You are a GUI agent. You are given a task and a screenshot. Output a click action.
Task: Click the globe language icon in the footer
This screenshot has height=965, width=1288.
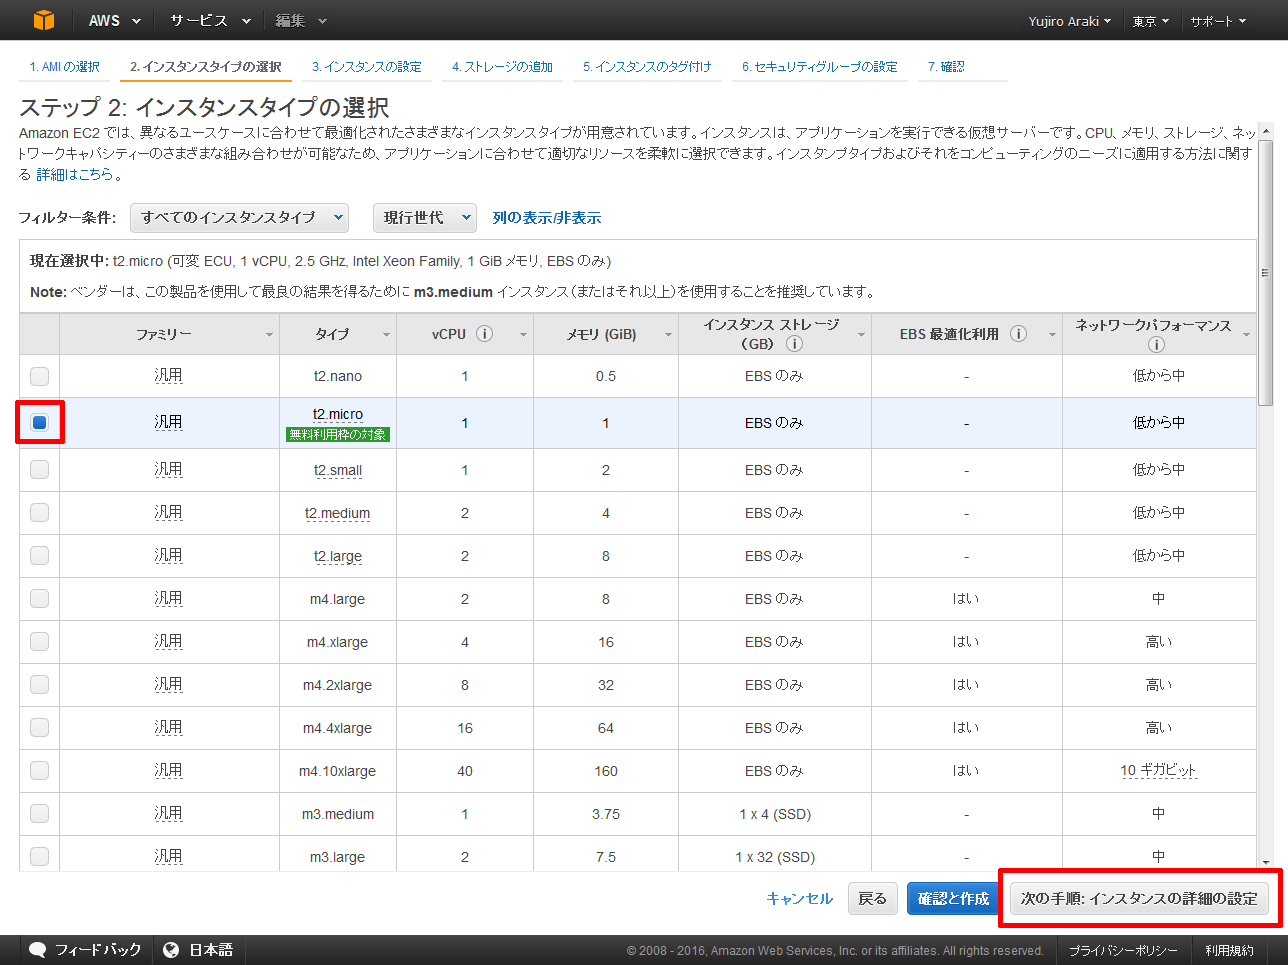[x=171, y=950]
